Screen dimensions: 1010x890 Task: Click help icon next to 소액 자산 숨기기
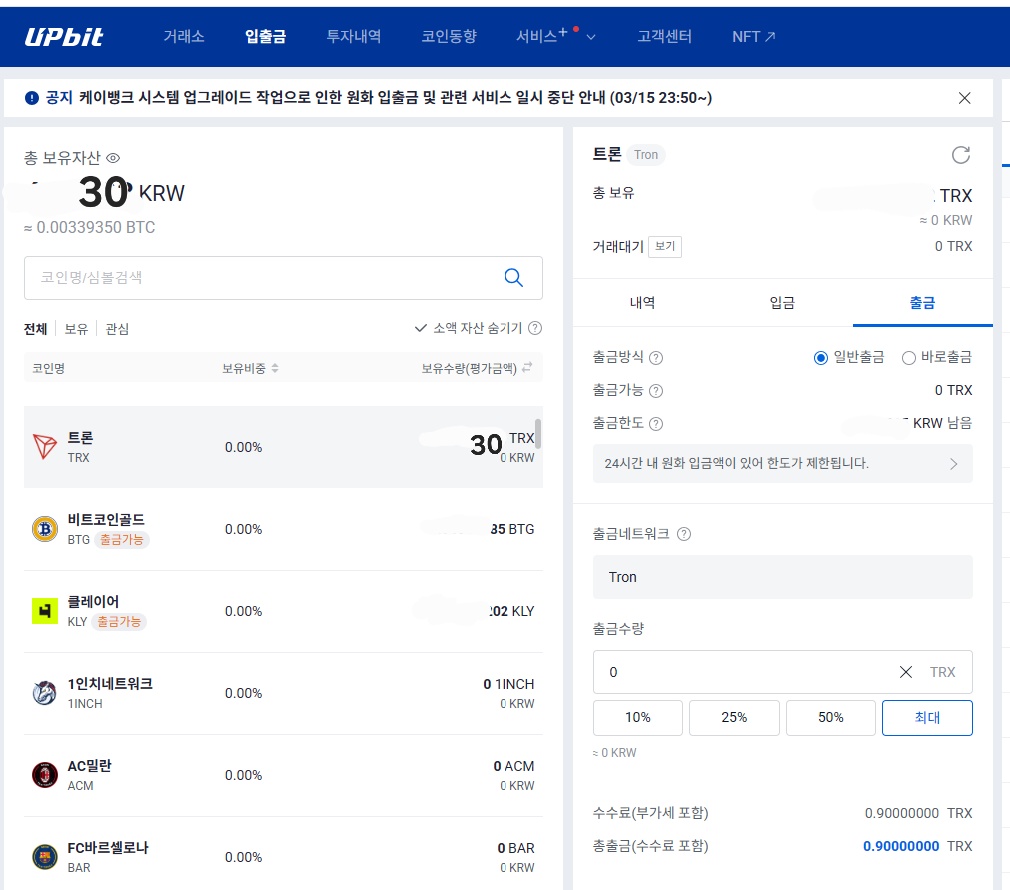535,328
